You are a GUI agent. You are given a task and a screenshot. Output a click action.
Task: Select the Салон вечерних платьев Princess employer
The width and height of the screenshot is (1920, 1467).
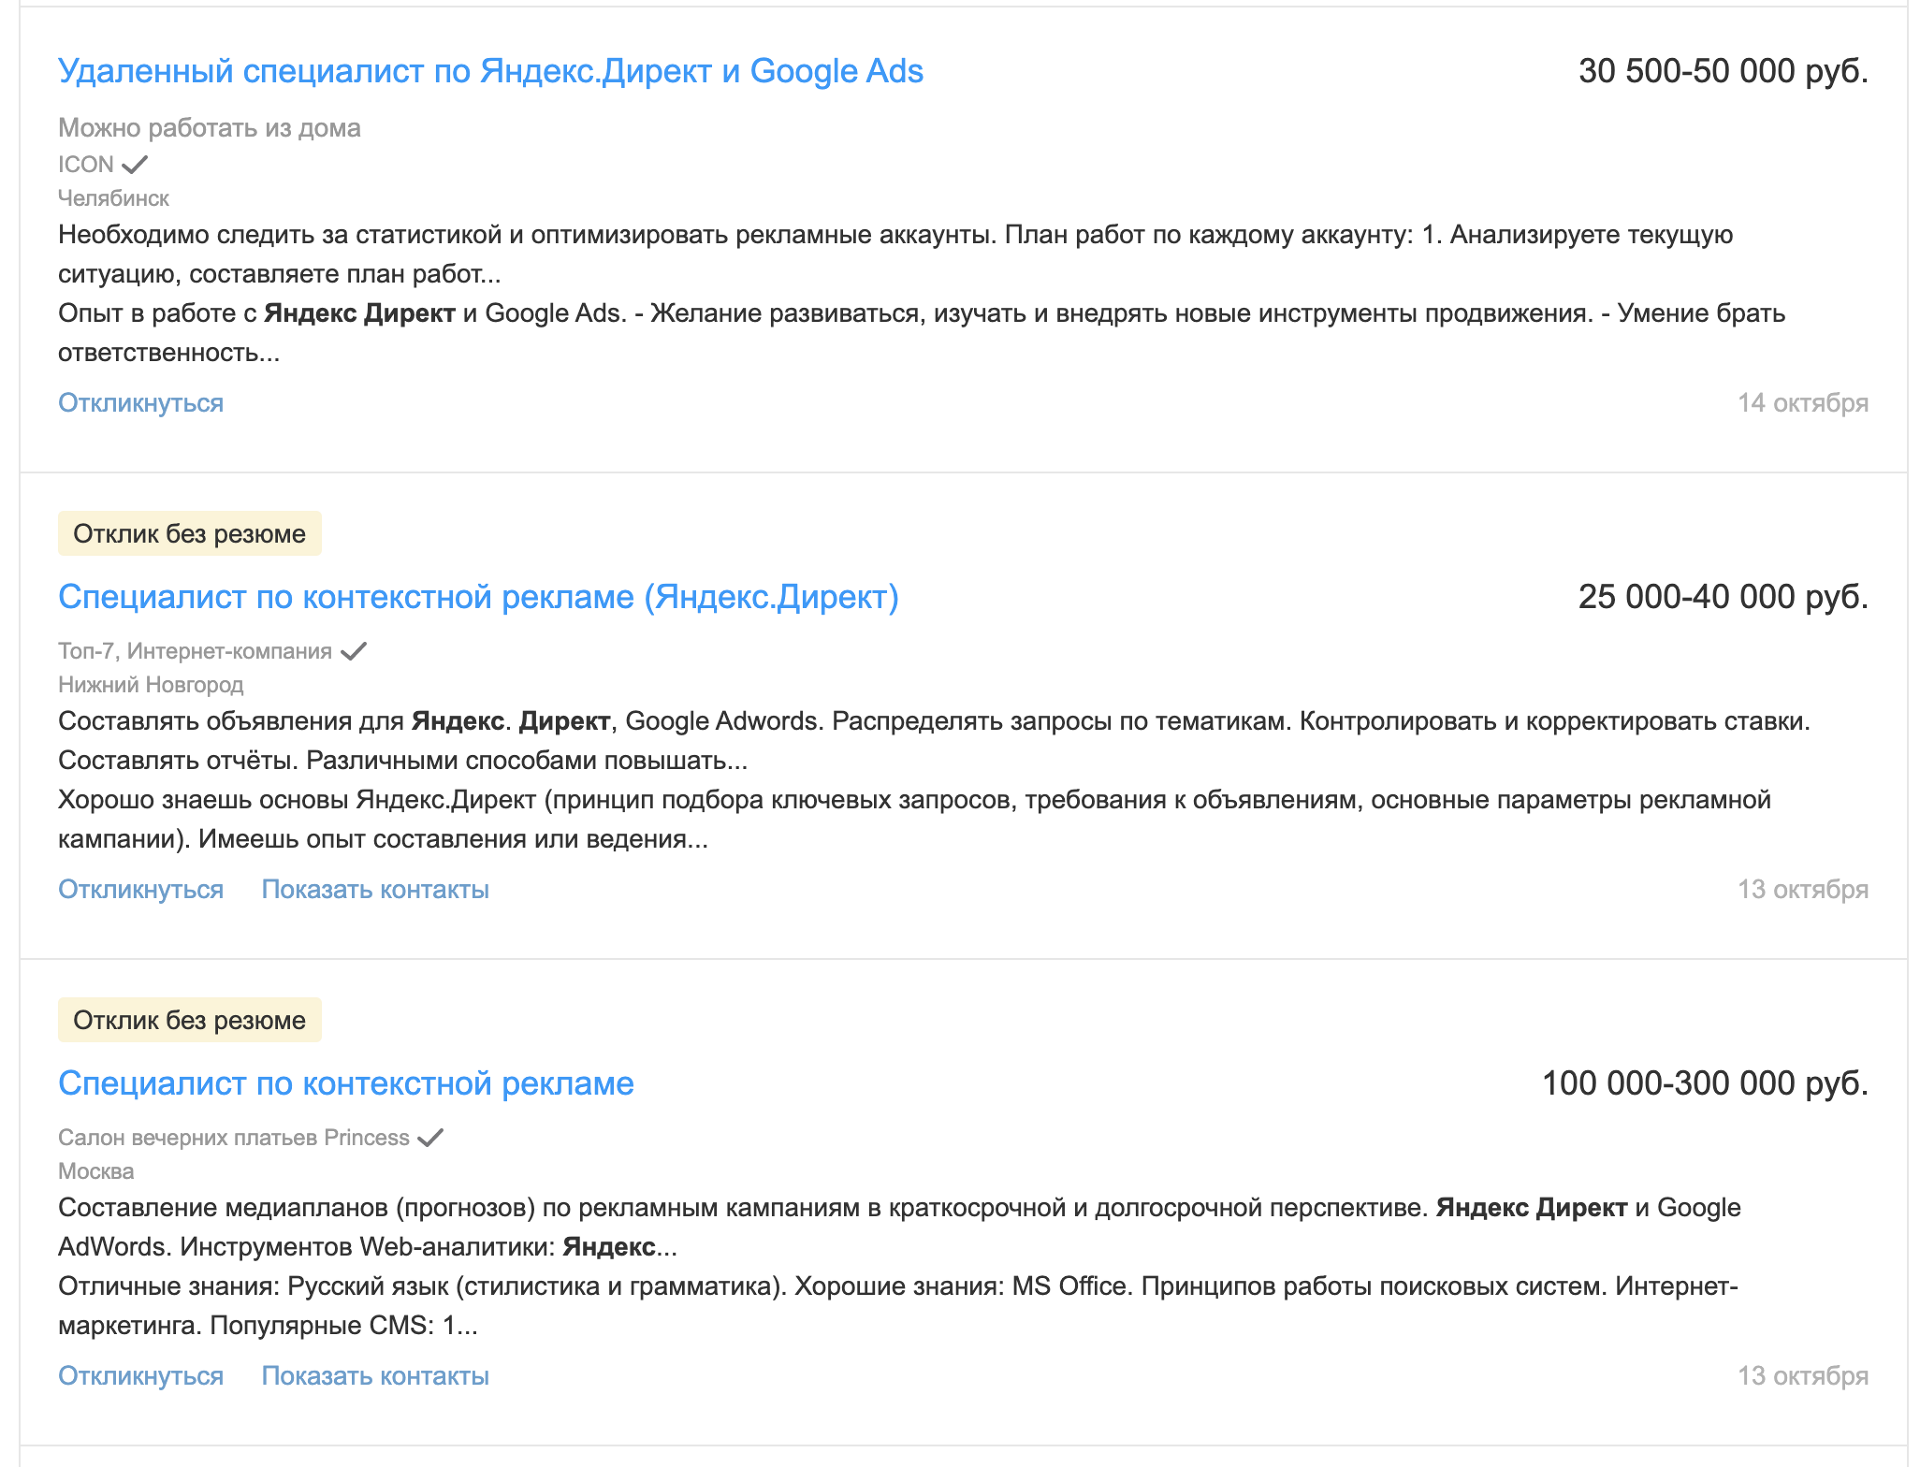(234, 1138)
